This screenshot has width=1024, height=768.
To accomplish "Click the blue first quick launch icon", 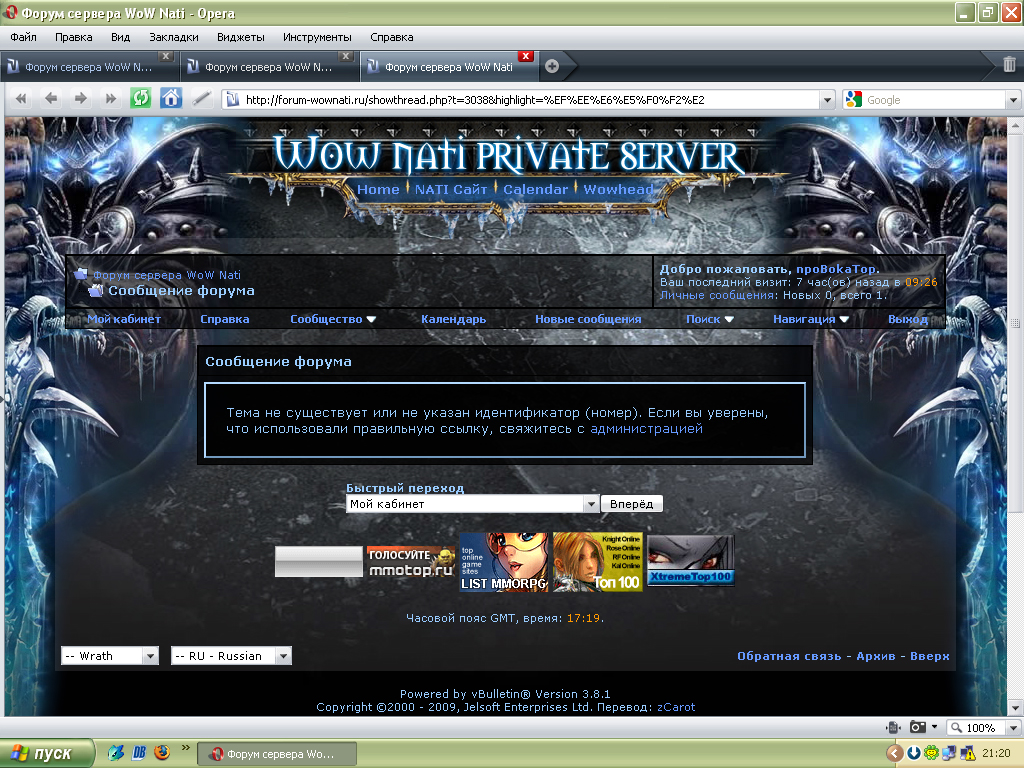I will tap(116, 753).
